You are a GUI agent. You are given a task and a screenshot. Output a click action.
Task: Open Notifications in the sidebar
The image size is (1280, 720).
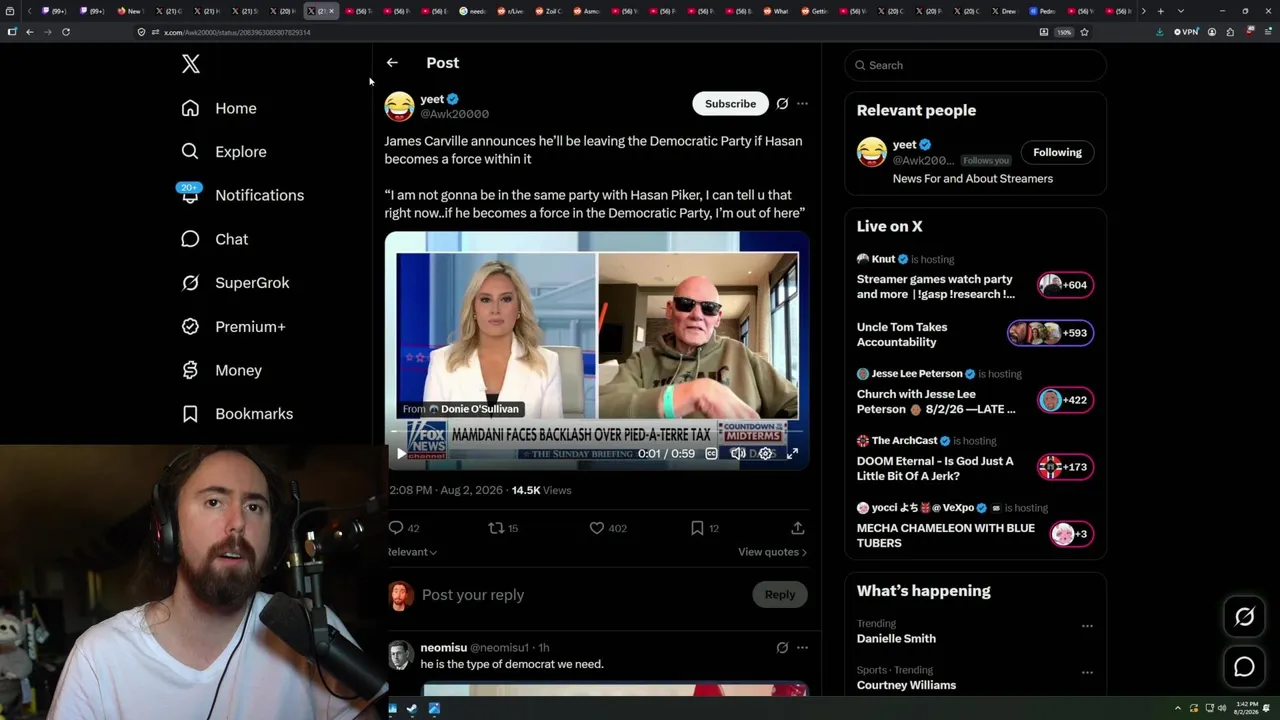pos(242,195)
